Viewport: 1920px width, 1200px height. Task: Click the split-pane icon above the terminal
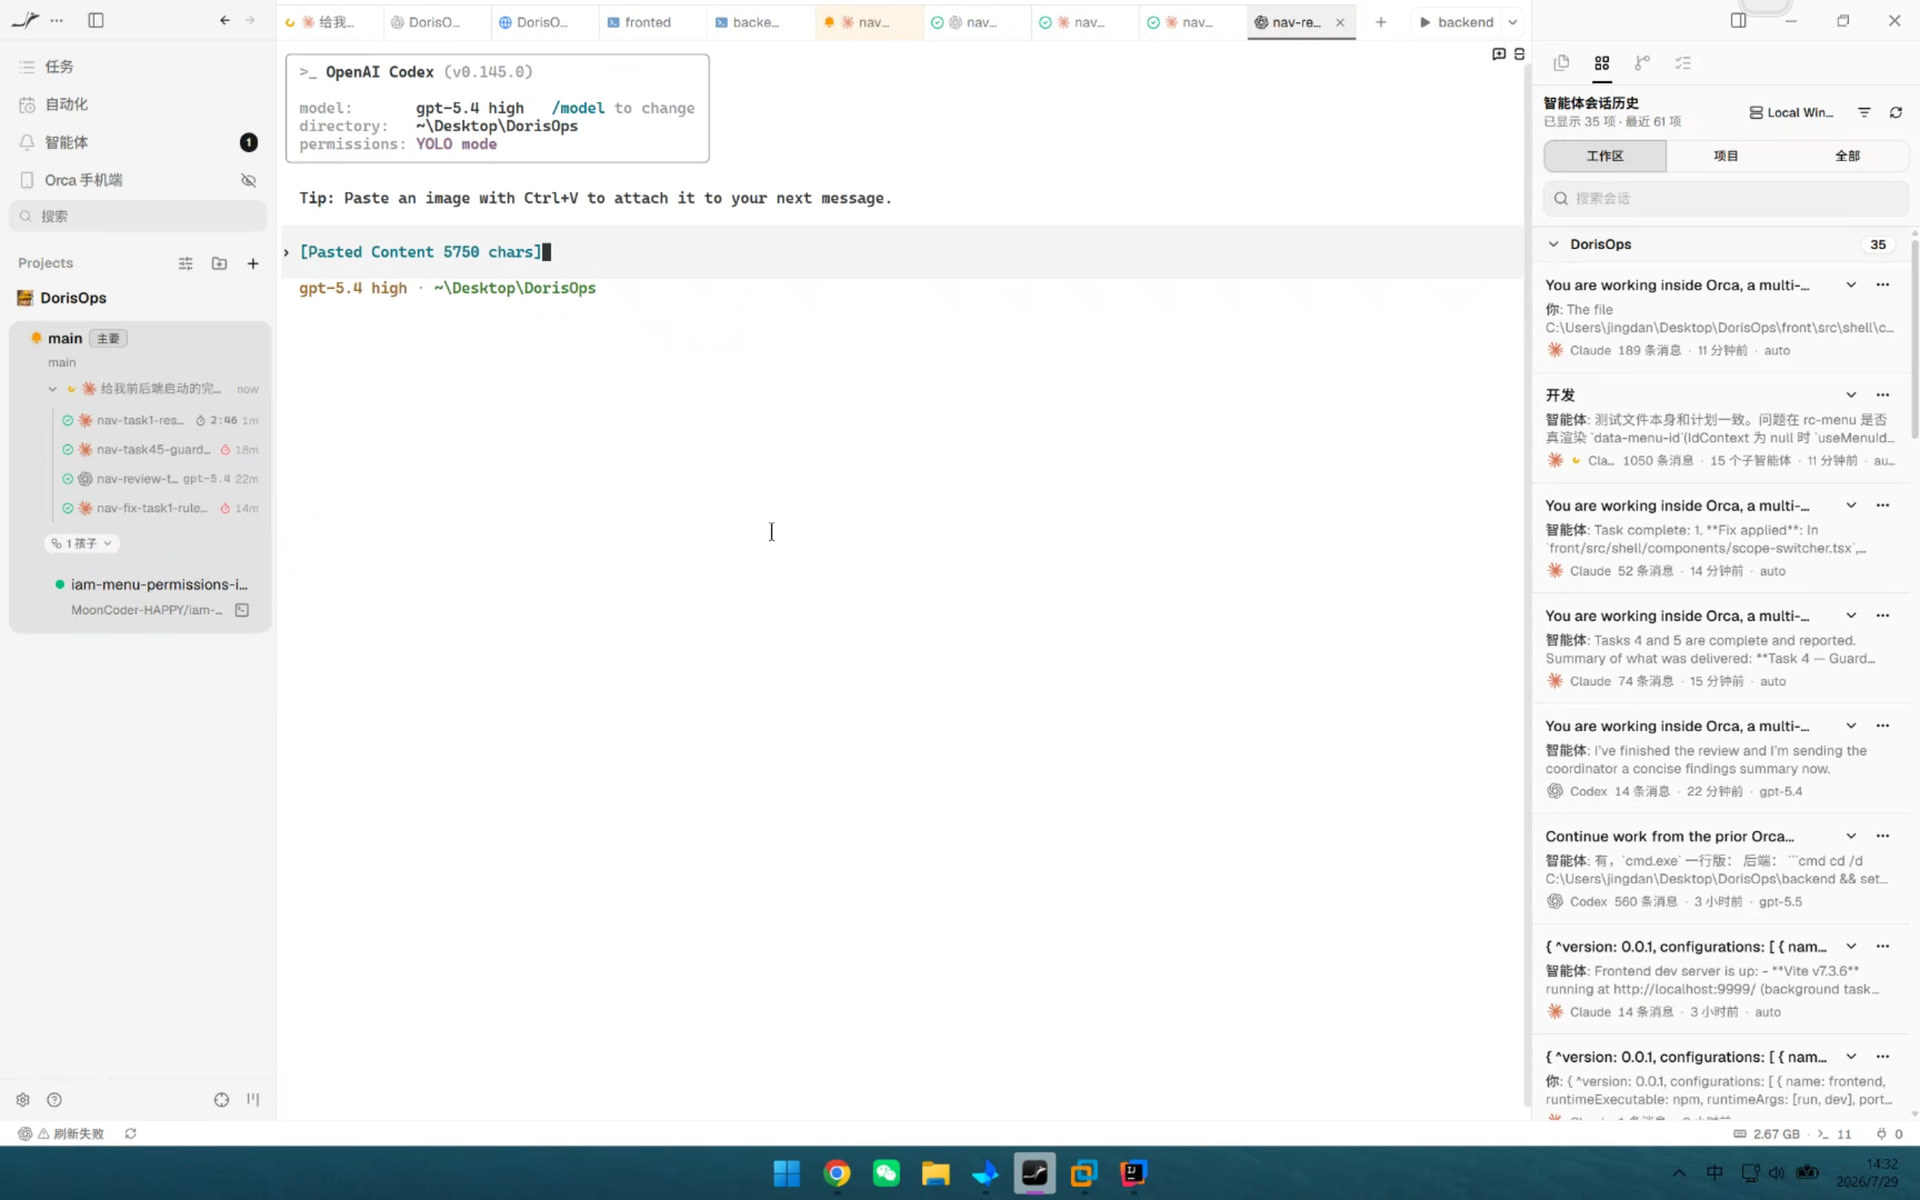coord(1519,54)
